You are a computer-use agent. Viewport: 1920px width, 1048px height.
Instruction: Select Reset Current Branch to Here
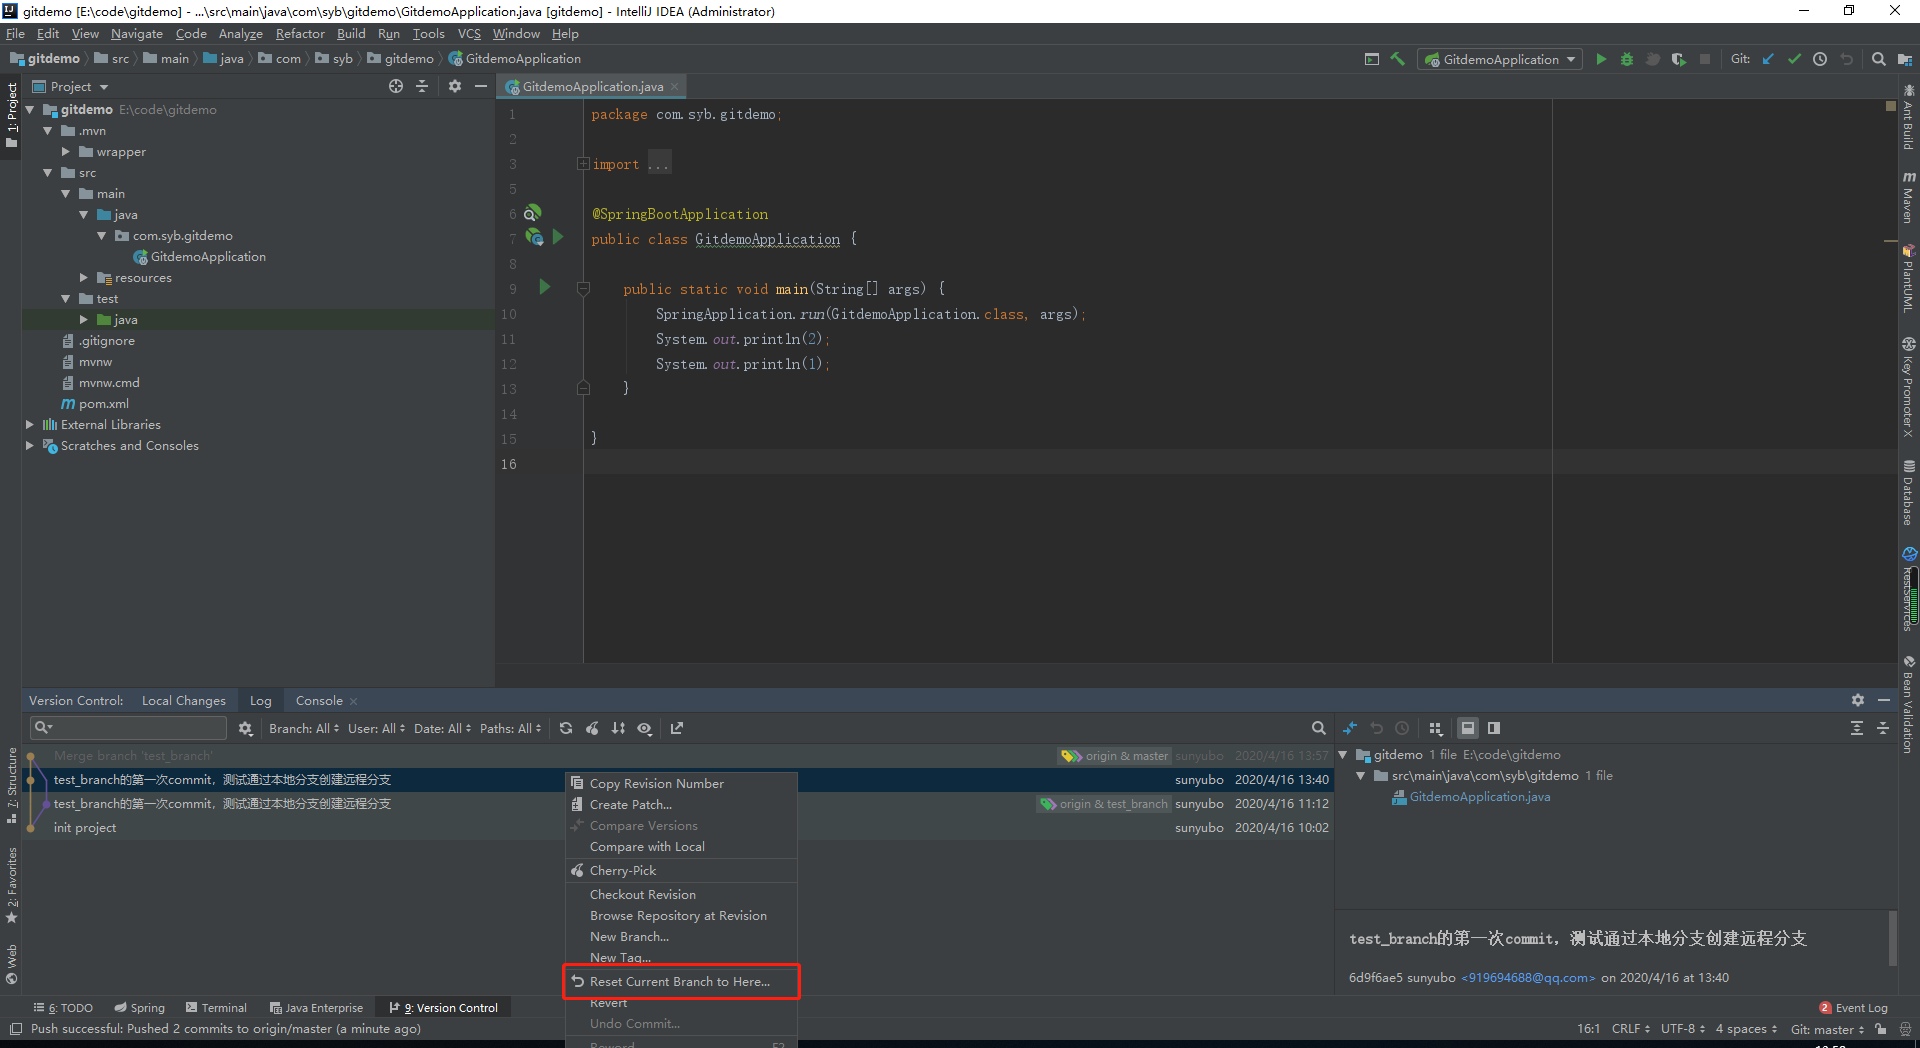point(681,982)
